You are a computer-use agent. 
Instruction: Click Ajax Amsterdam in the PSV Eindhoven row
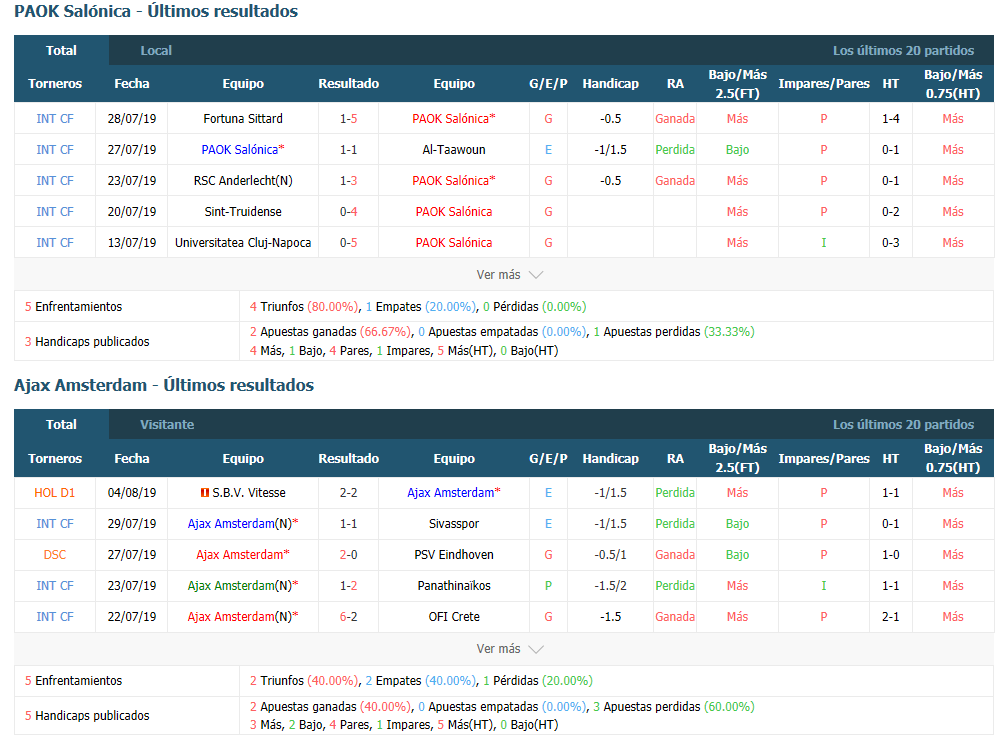(x=240, y=555)
